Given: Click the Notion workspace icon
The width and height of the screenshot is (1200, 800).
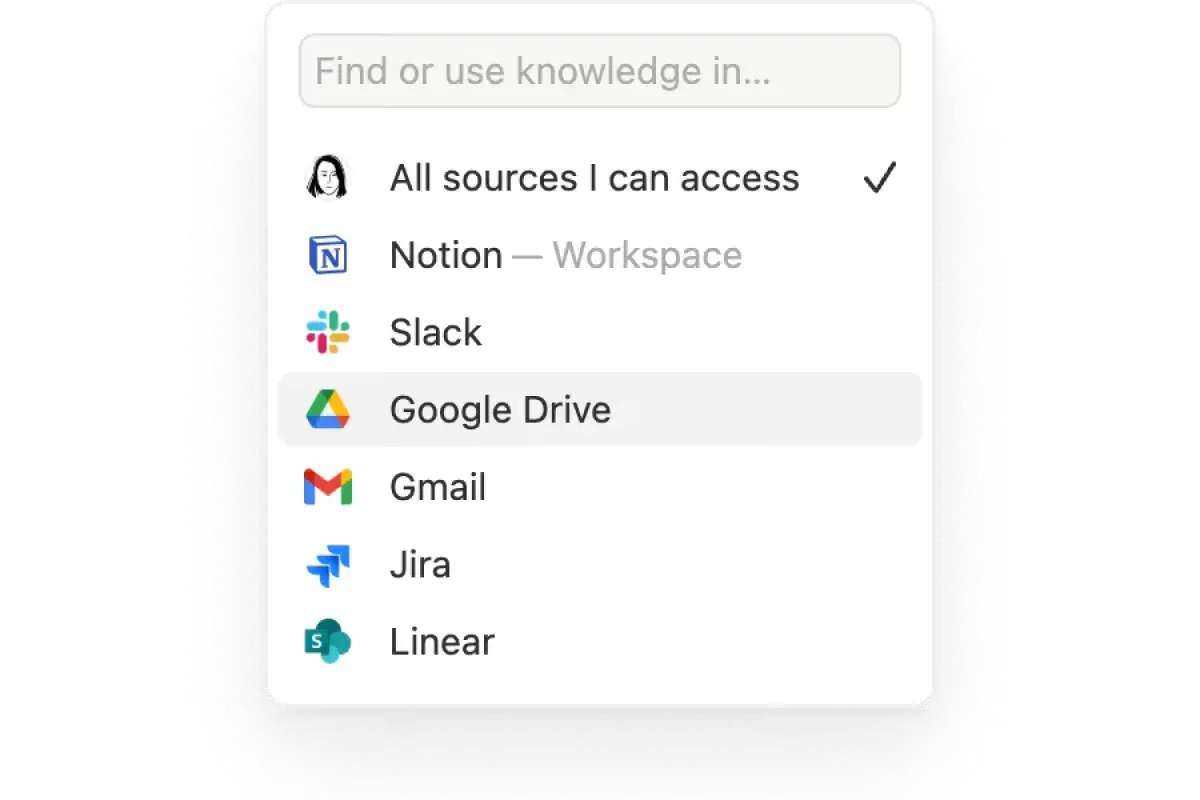Looking at the screenshot, I should tap(326, 255).
